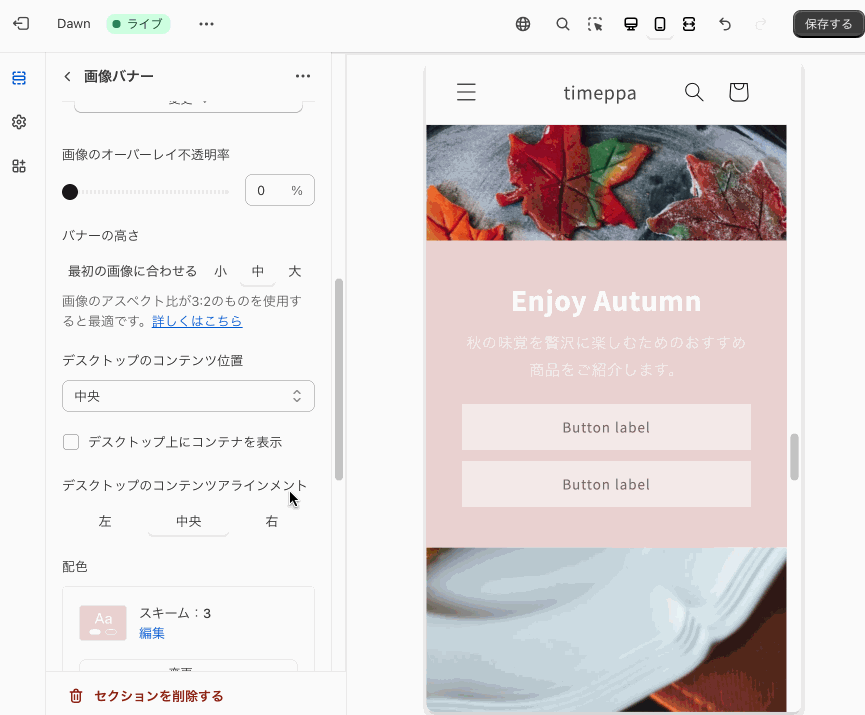Open the preview search icon on timeppa

point(693,91)
